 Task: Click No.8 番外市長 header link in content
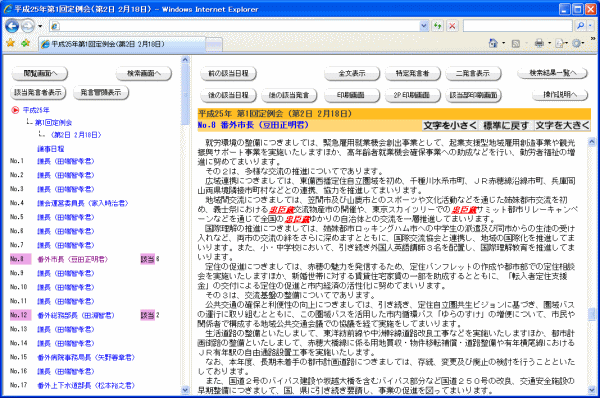(x=253, y=125)
